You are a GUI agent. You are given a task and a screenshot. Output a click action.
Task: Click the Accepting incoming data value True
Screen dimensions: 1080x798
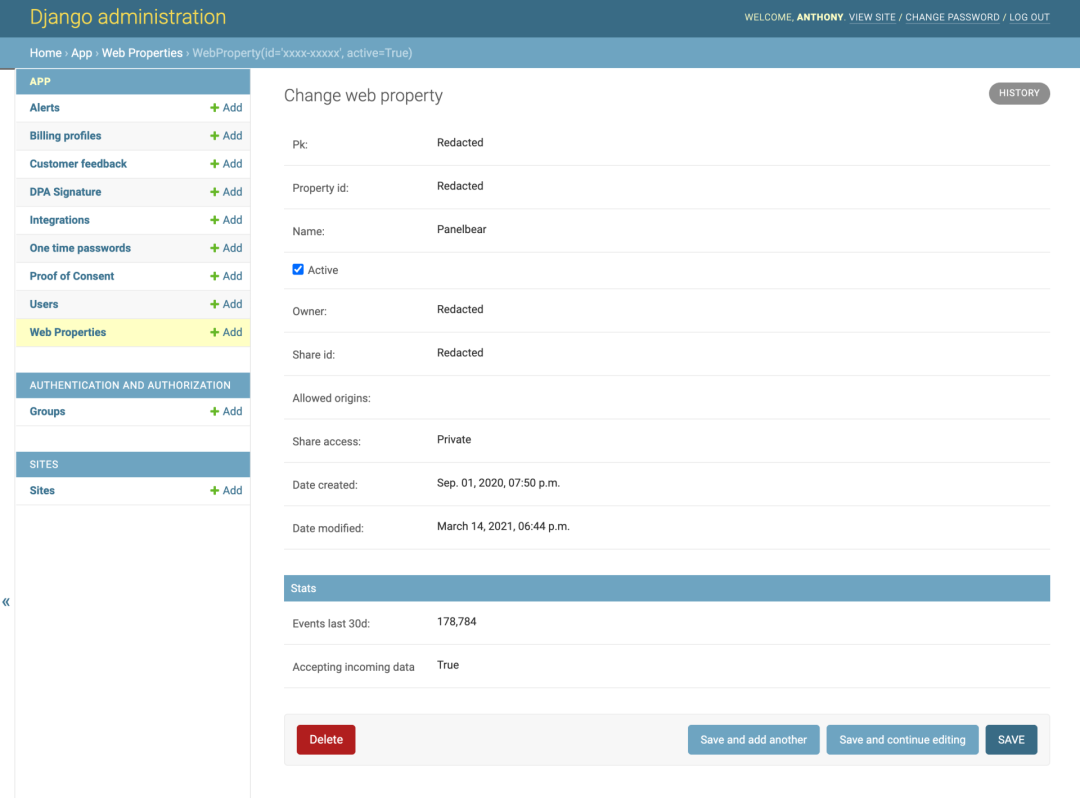pyautogui.click(x=448, y=664)
